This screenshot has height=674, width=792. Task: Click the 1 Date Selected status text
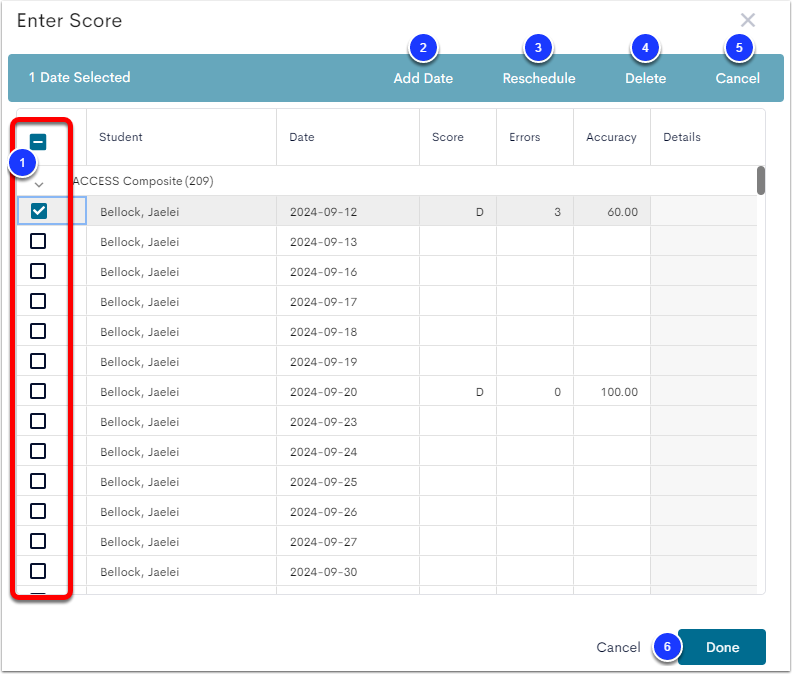click(79, 77)
